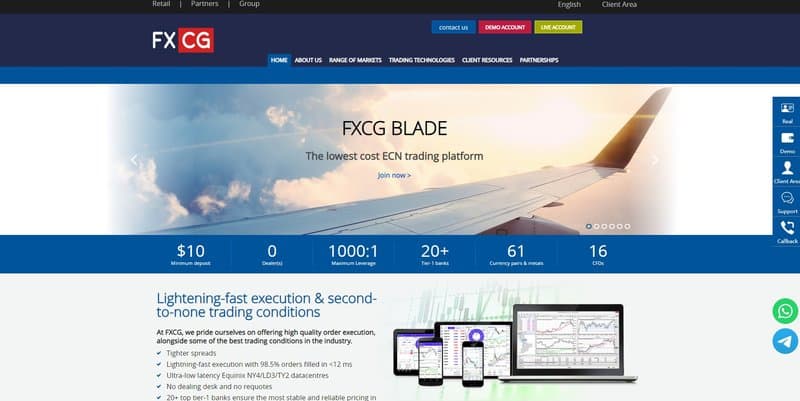
Task: Open a Demo Account
Action: pos(505,27)
